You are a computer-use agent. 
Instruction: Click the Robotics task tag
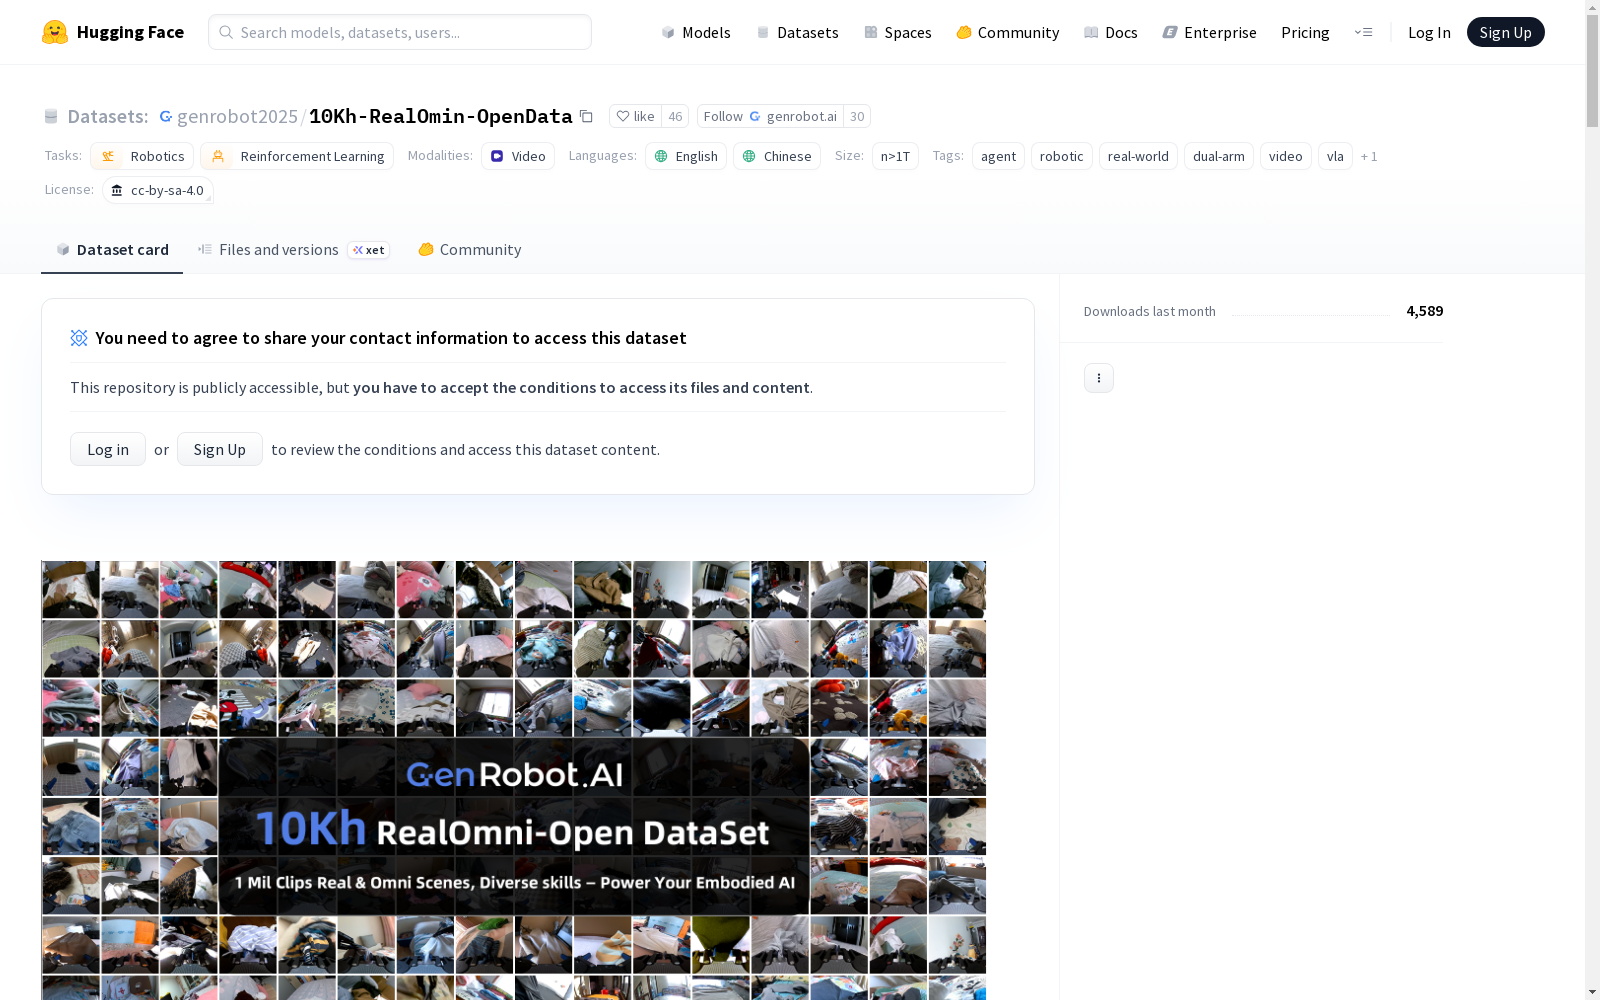coord(142,156)
